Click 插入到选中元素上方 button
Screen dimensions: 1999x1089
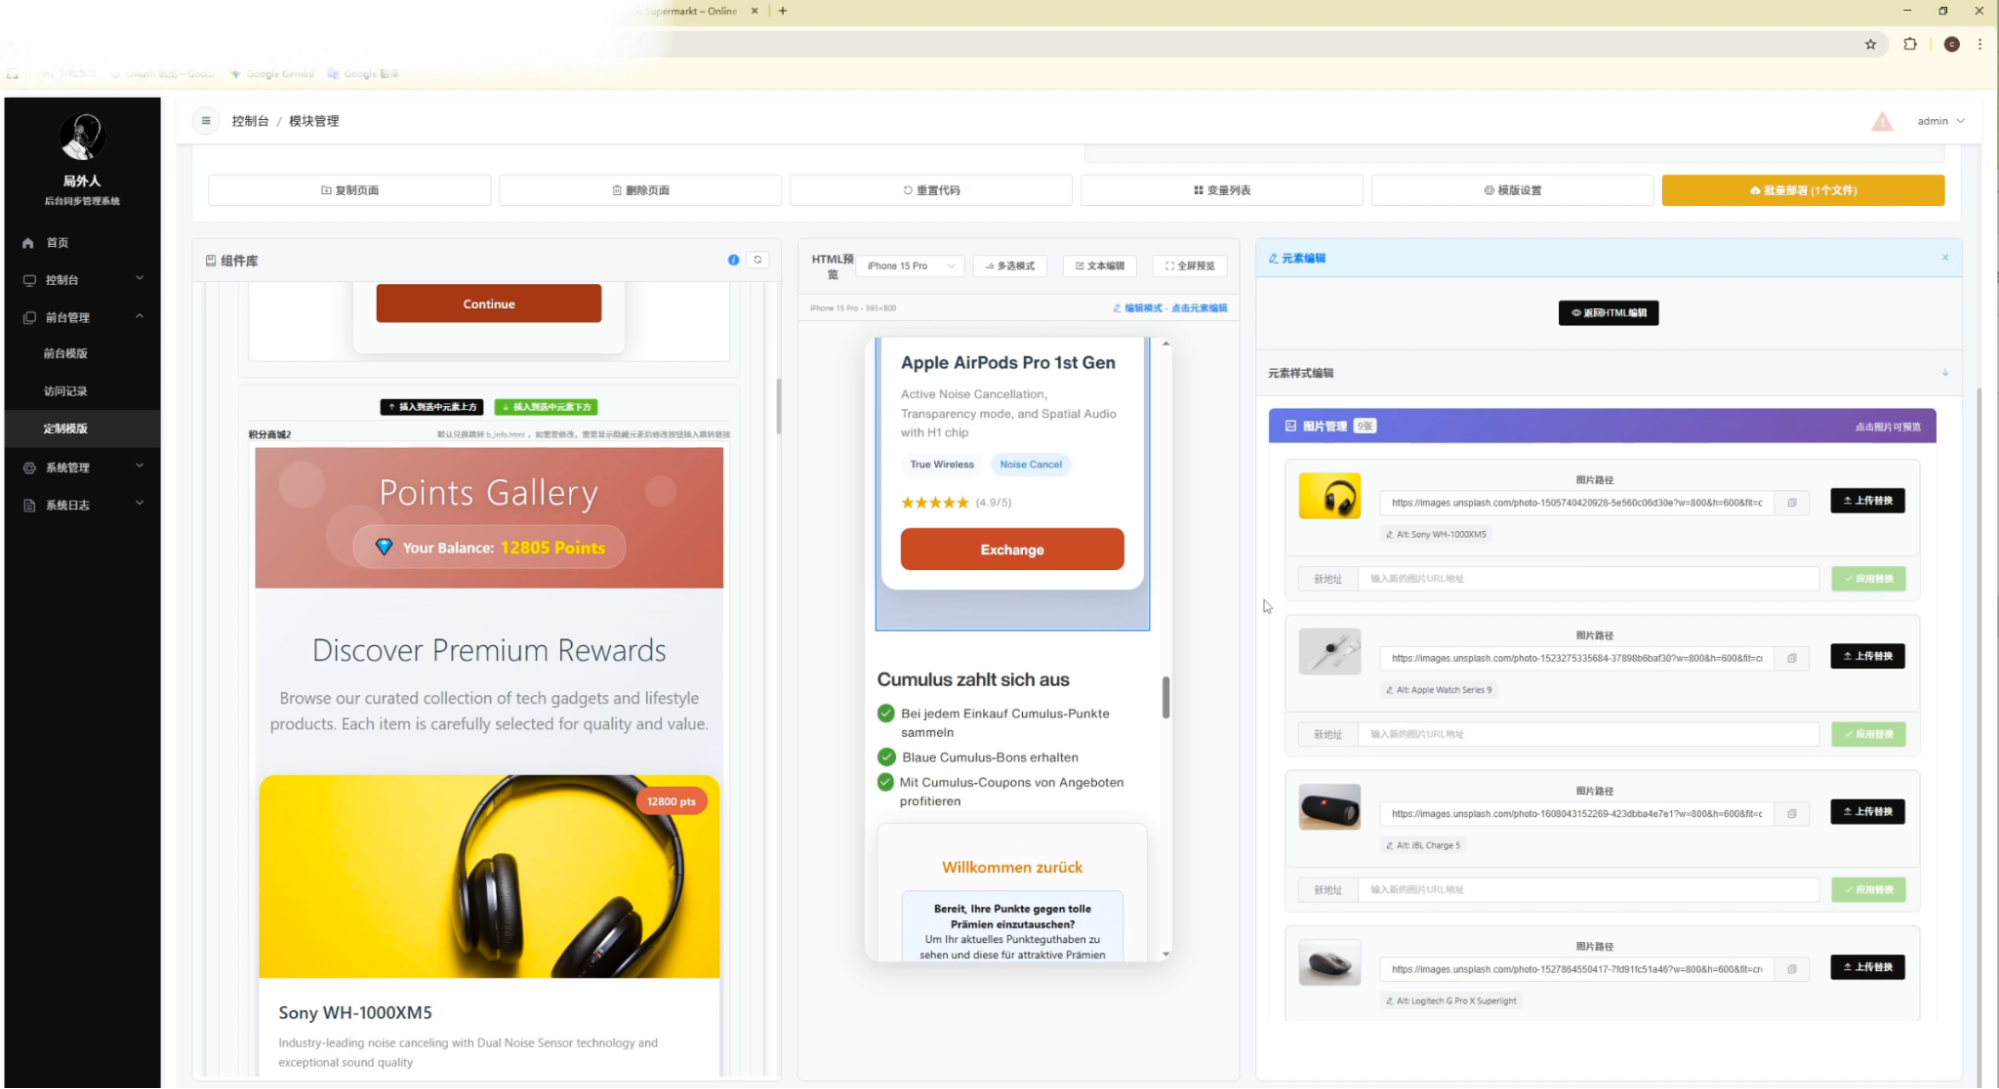pyautogui.click(x=432, y=407)
